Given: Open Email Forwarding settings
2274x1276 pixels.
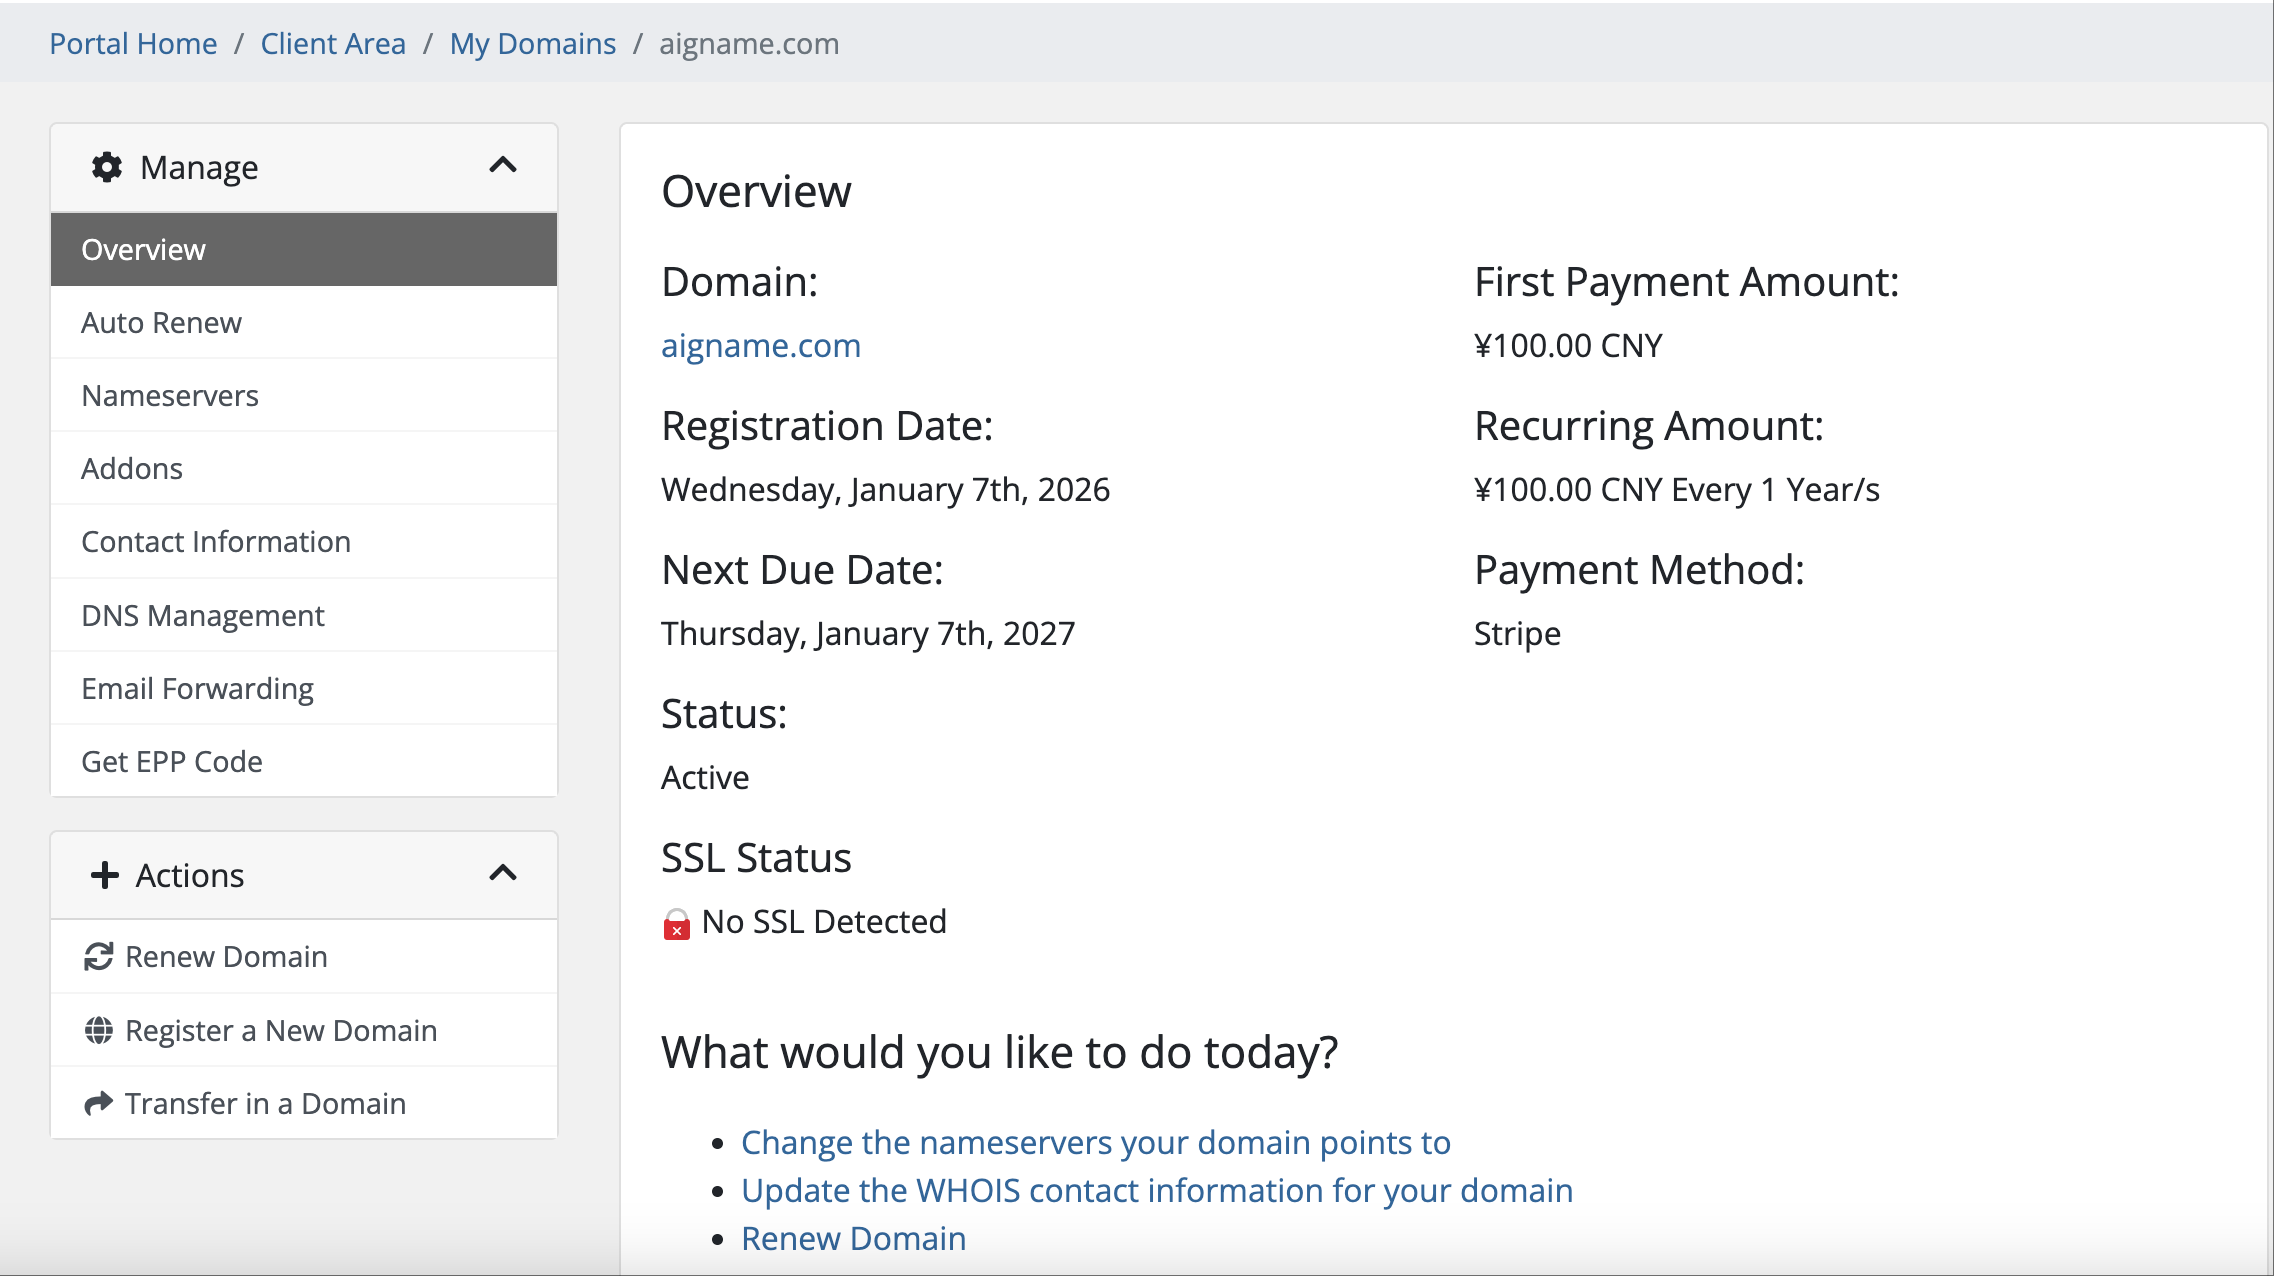Looking at the screenshot, I should pyautogui.click(x=198, y=688).
